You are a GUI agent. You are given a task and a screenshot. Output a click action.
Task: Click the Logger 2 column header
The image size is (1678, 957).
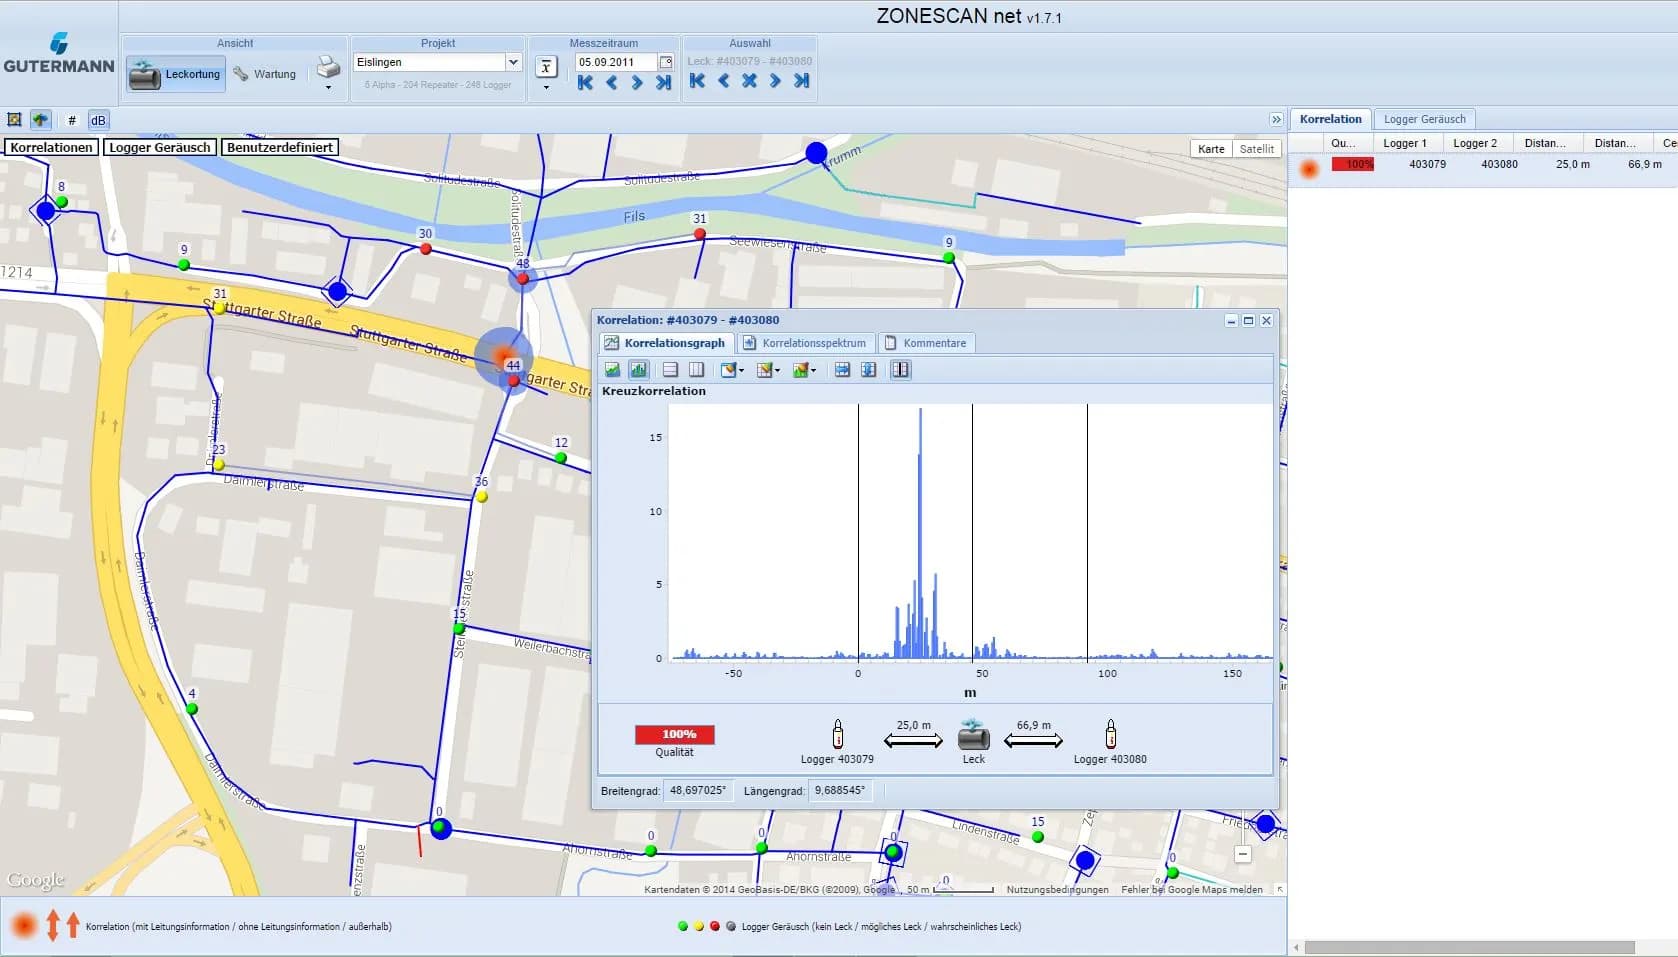pyautogui.click(x=1475, y=143)
